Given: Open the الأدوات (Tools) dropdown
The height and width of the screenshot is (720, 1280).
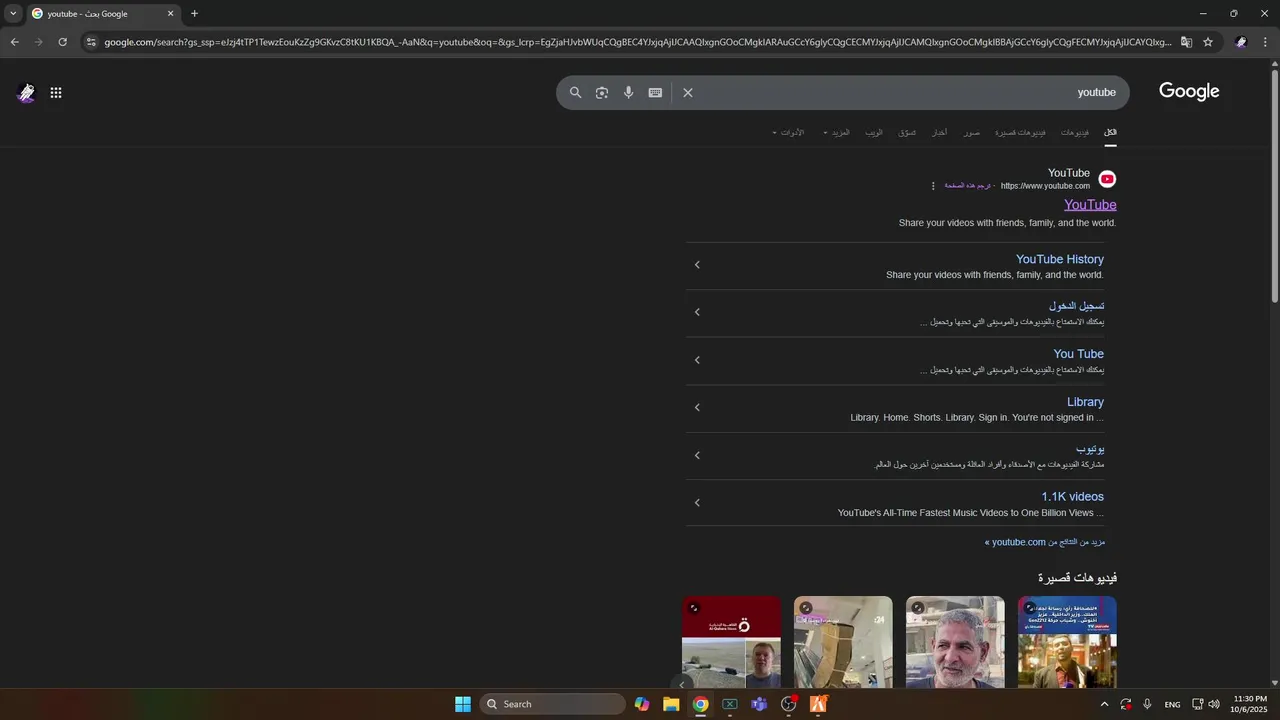Looking at the screenshot, I should pyautogui.click(x=787, y=133).
